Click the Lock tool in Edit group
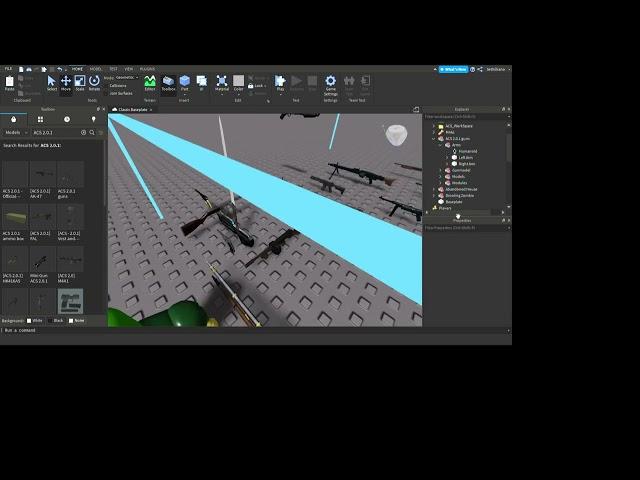The height and width of the screenshot is (480, 640). pyautogui.click(x=257, y=86)
